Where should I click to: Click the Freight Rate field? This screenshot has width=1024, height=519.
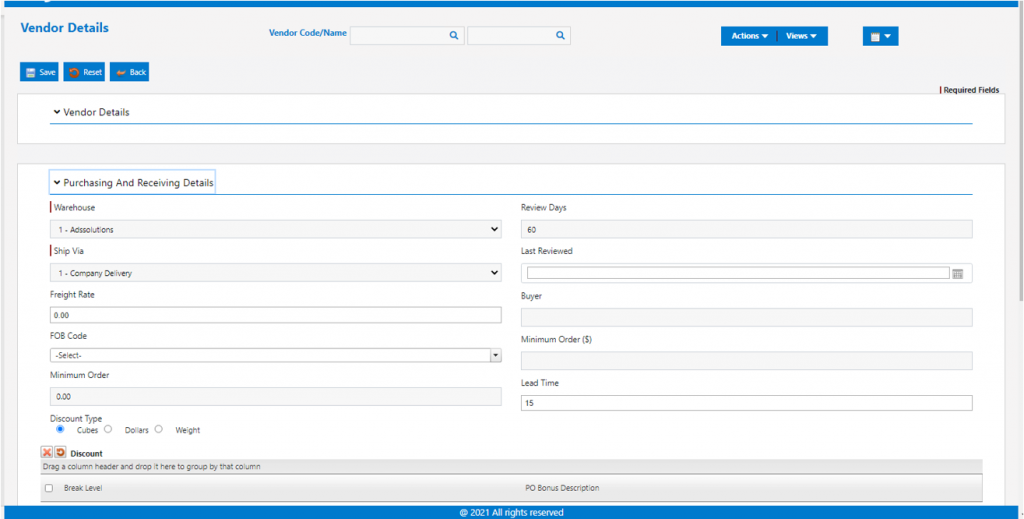[x=276, y=315]
